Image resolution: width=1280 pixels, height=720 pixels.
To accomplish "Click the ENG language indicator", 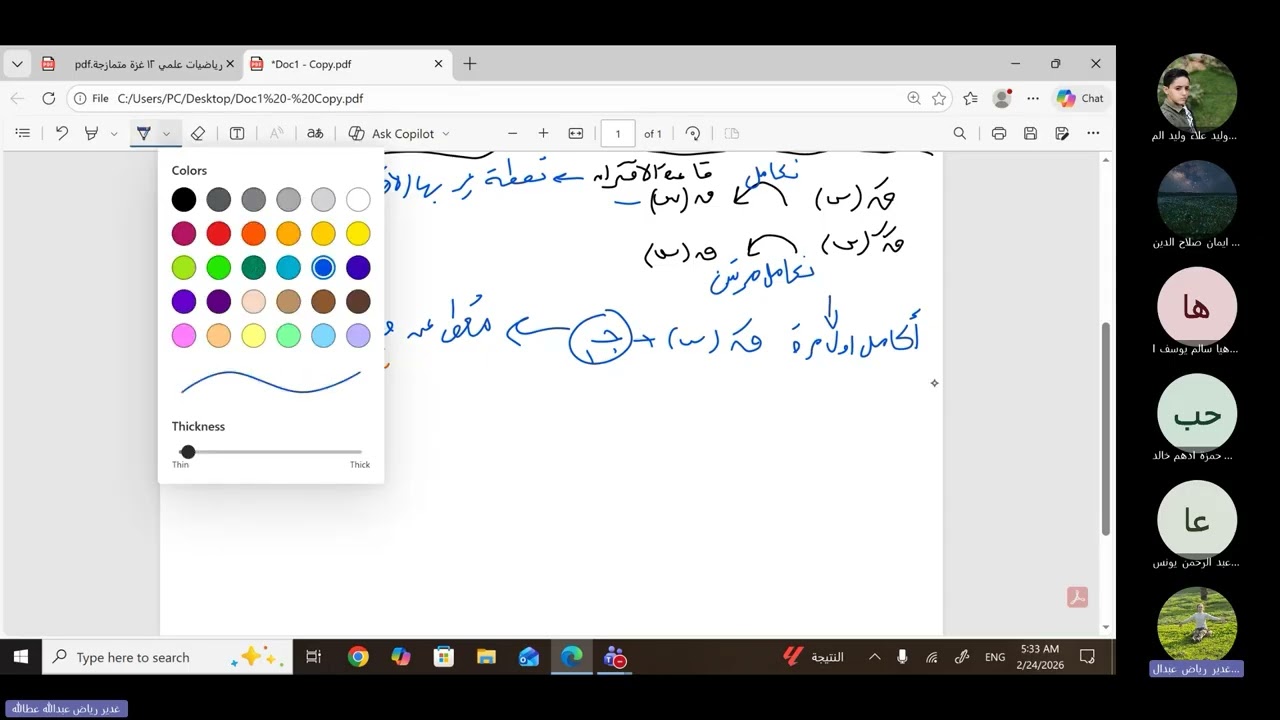I will point(995,657).
